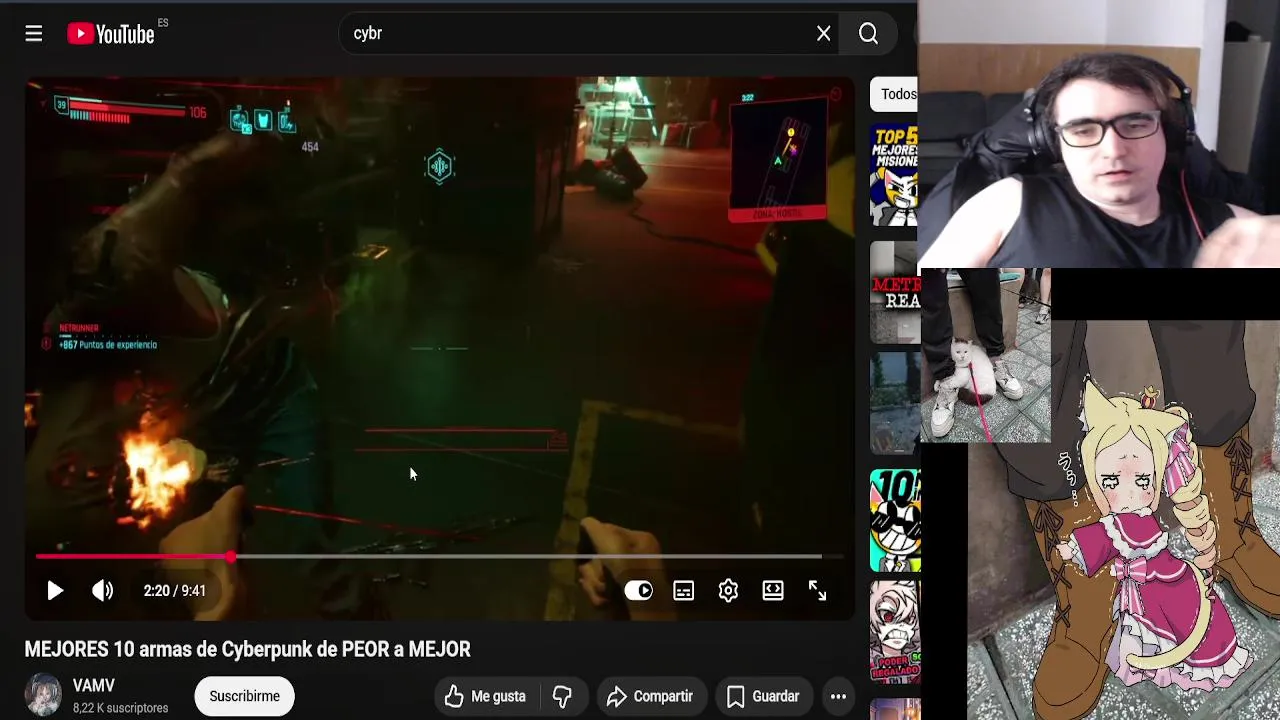Like the video with Me gusta

pos(486,696)
